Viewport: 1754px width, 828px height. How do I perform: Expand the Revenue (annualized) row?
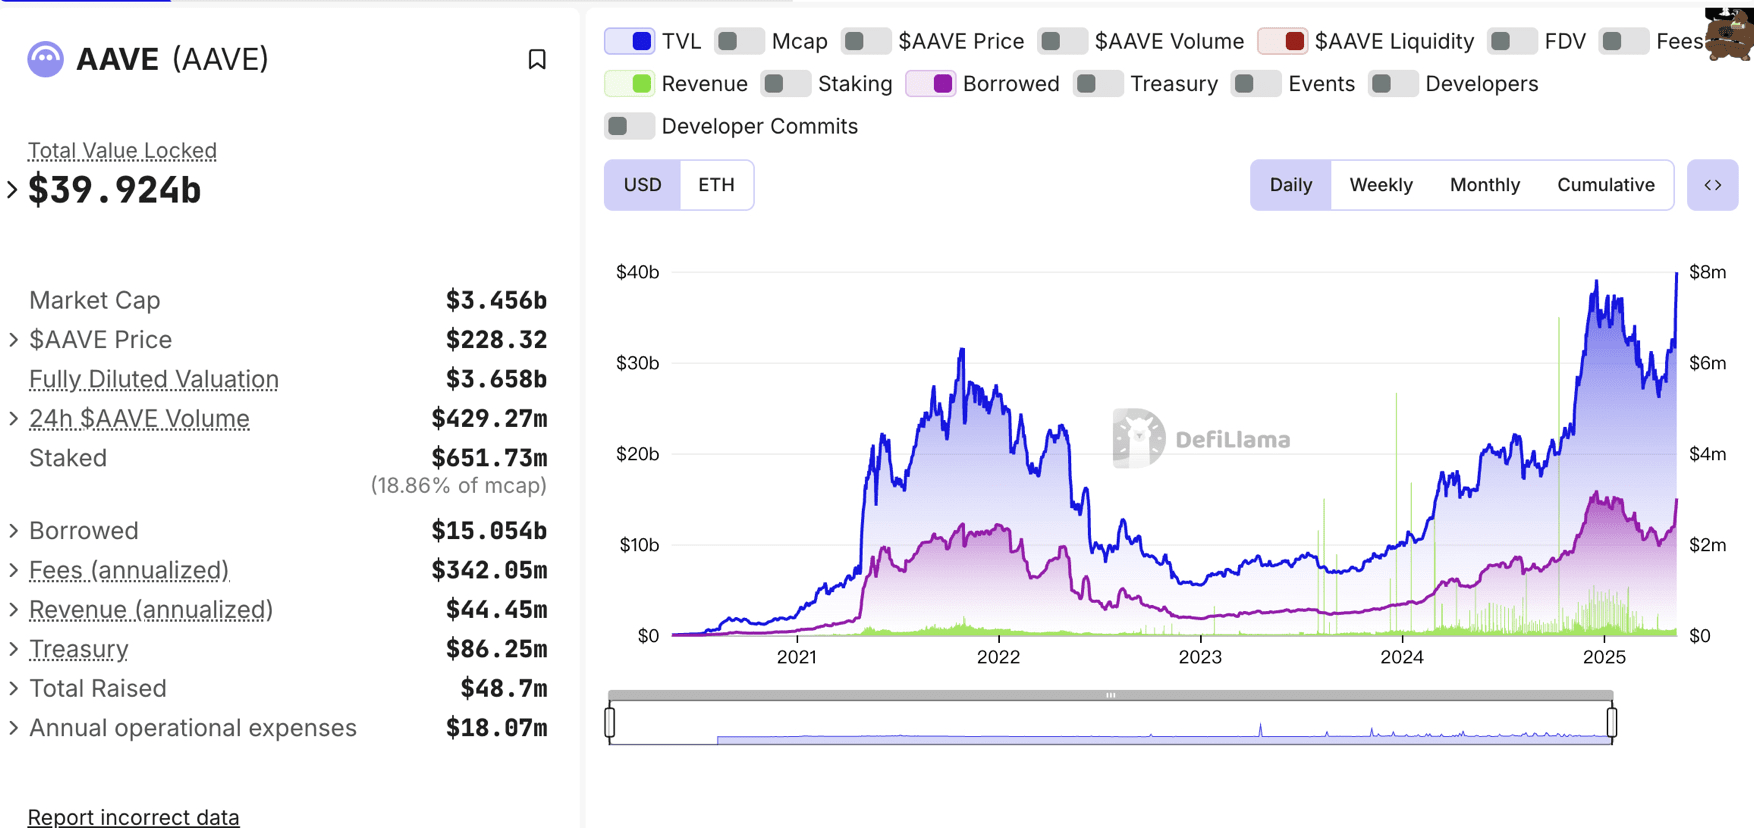13,610
